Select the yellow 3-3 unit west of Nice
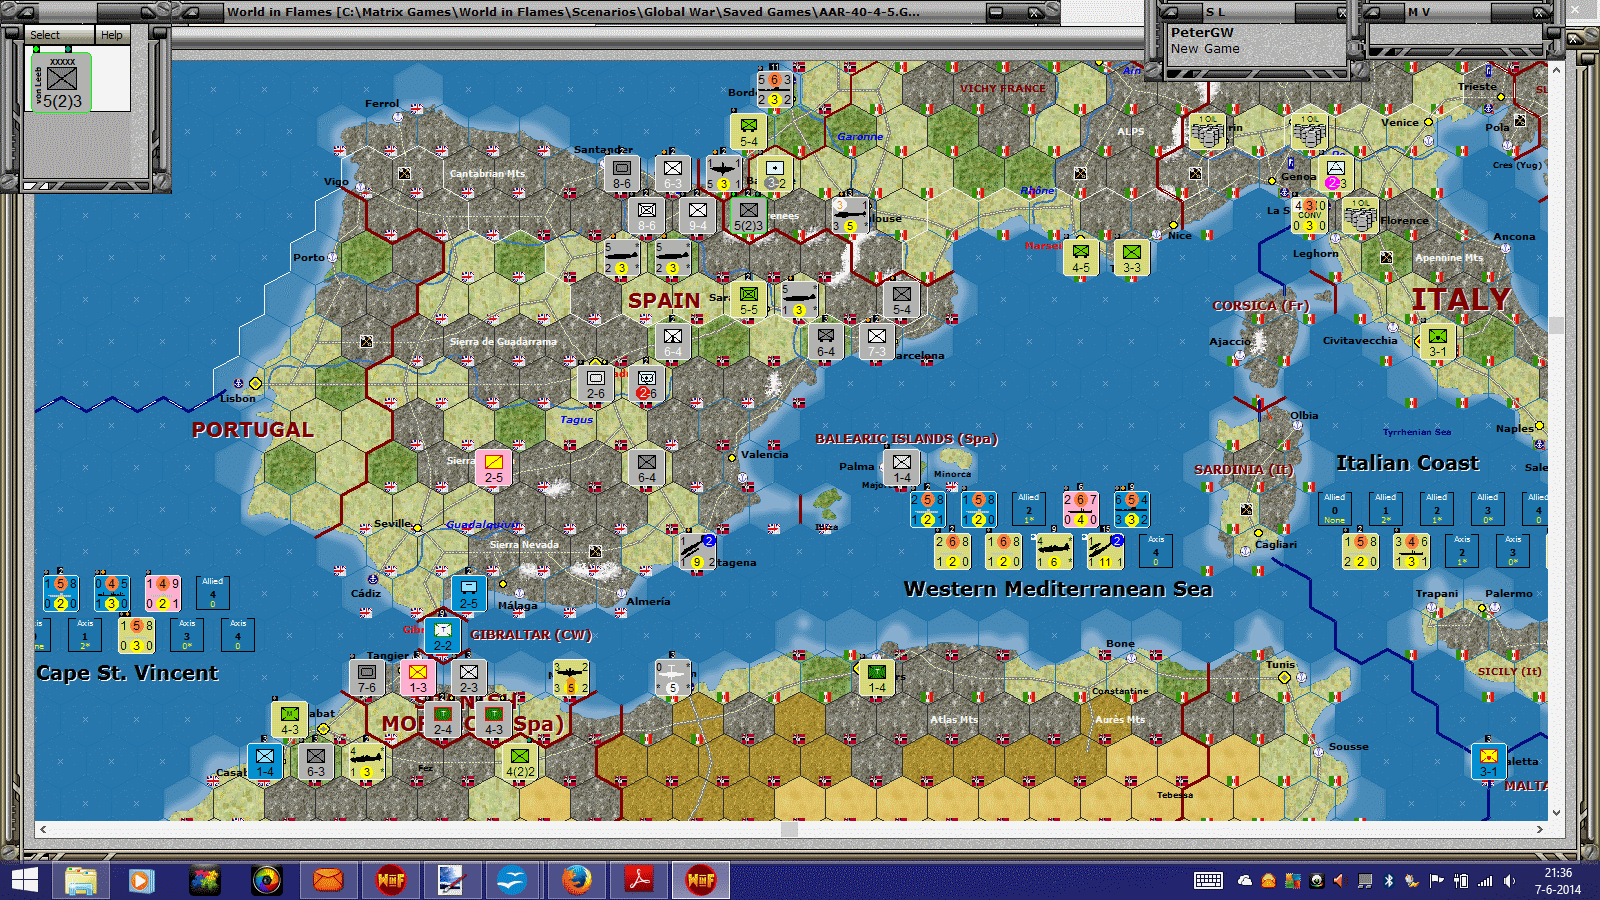Viewport: 1600px width, 900px height. pos(1132,256)
